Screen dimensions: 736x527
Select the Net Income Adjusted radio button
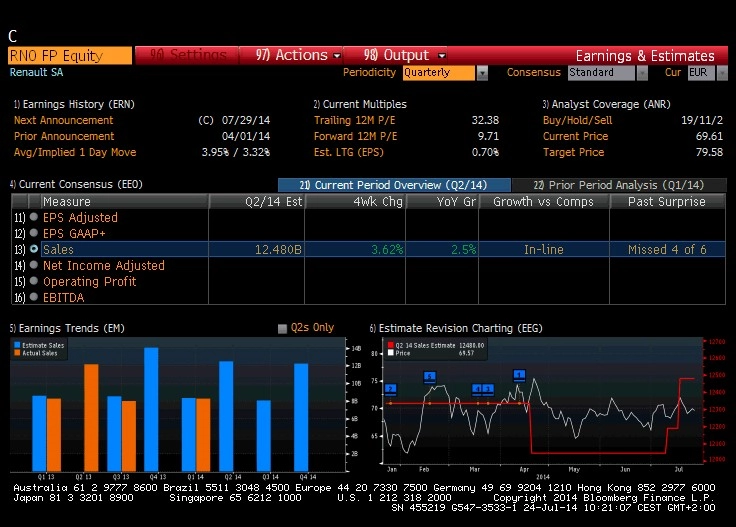pyautogui.click(x=34, y=265)
